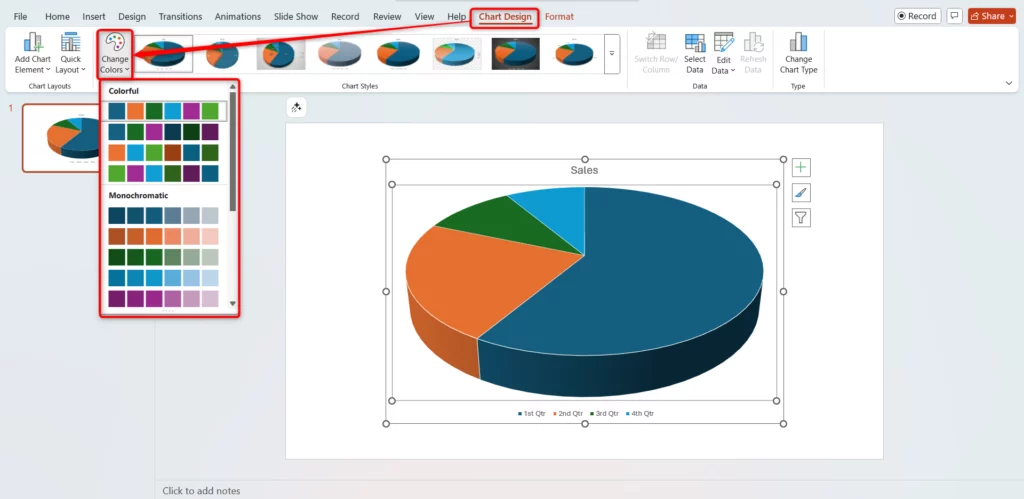Click the Chart Elements plus button
Image resolution: width=1024 pixels, height=499 pixels.
click(801, 168)
